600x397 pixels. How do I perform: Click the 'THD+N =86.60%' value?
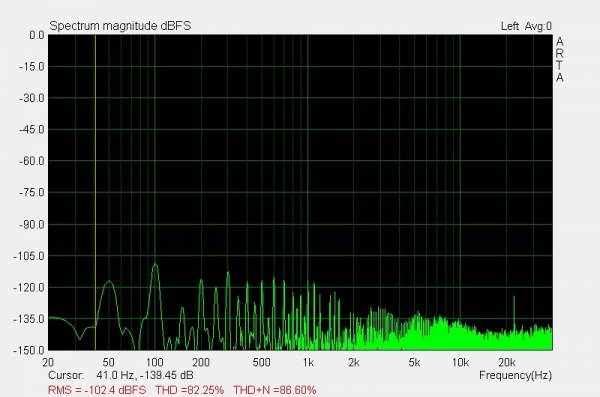pyautogui.click(x=275, y=390)
